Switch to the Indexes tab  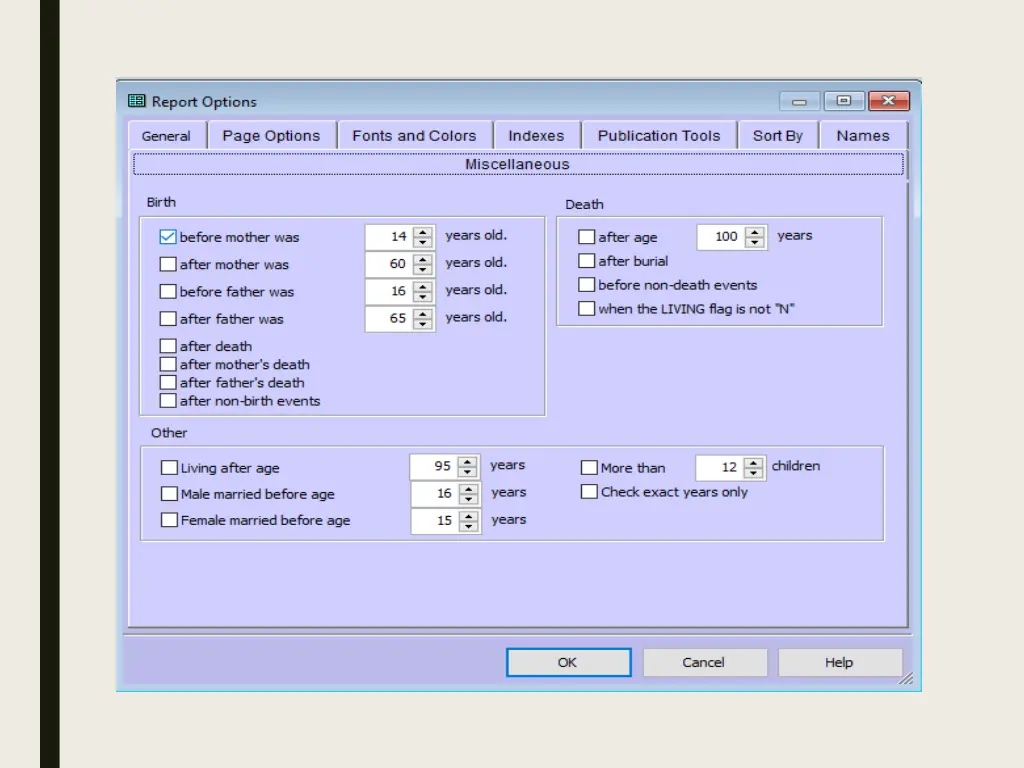tap(537, 136)
